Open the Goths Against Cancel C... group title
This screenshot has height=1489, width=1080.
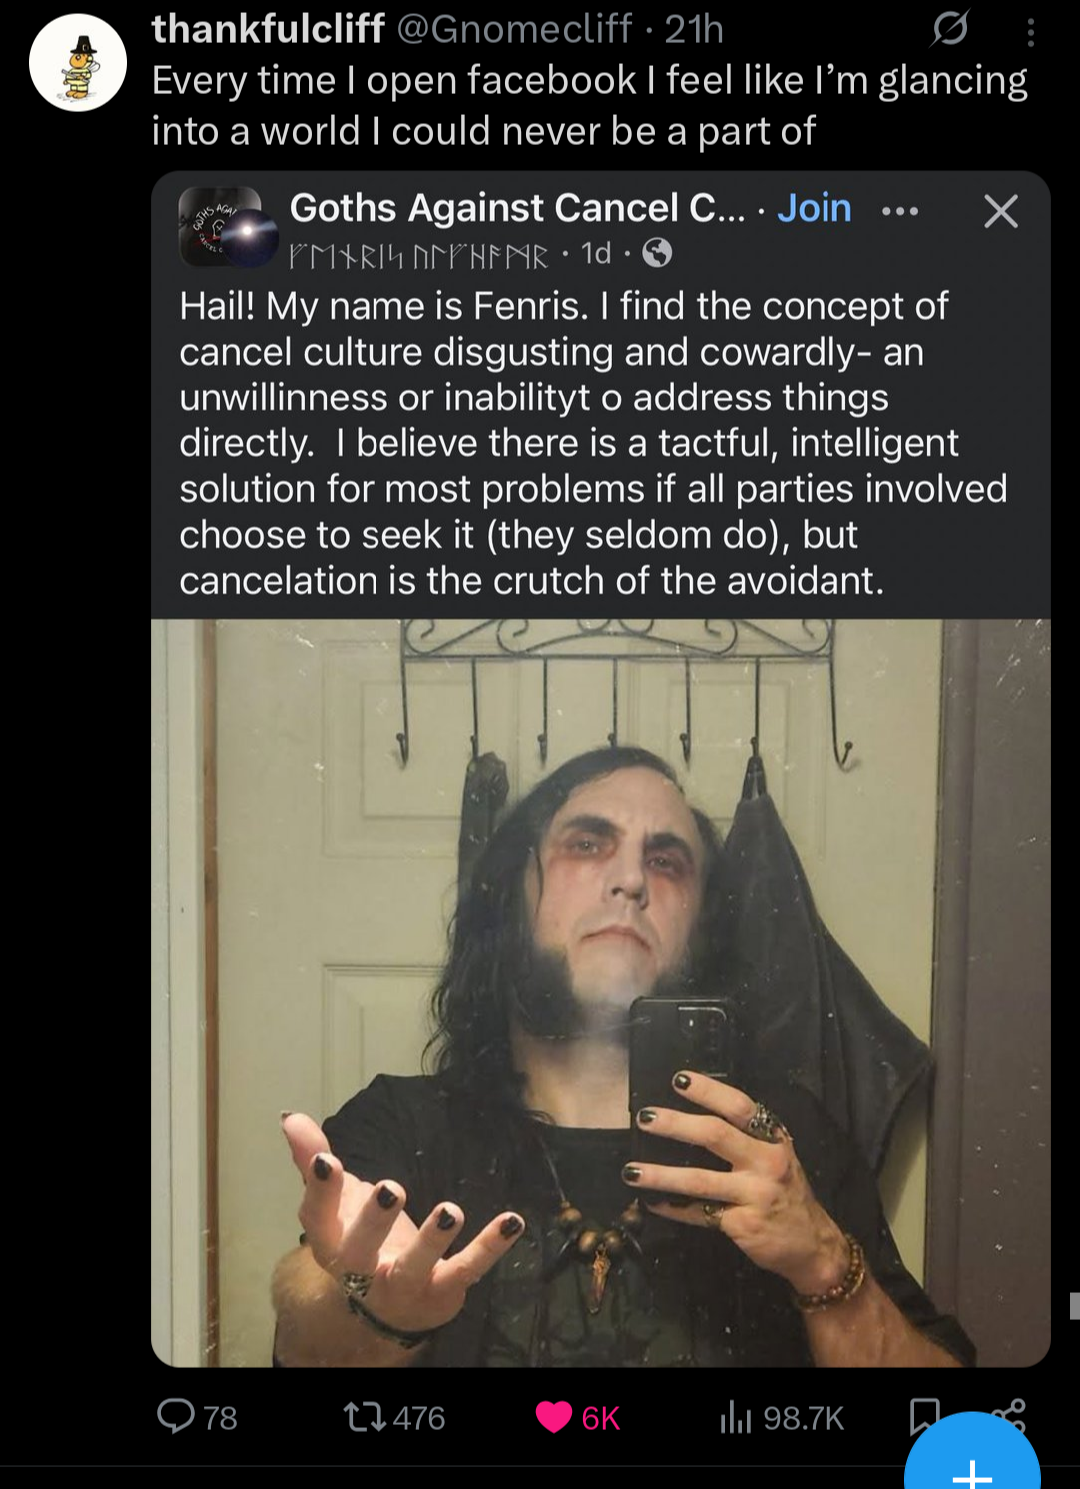(x=517, y=208)
